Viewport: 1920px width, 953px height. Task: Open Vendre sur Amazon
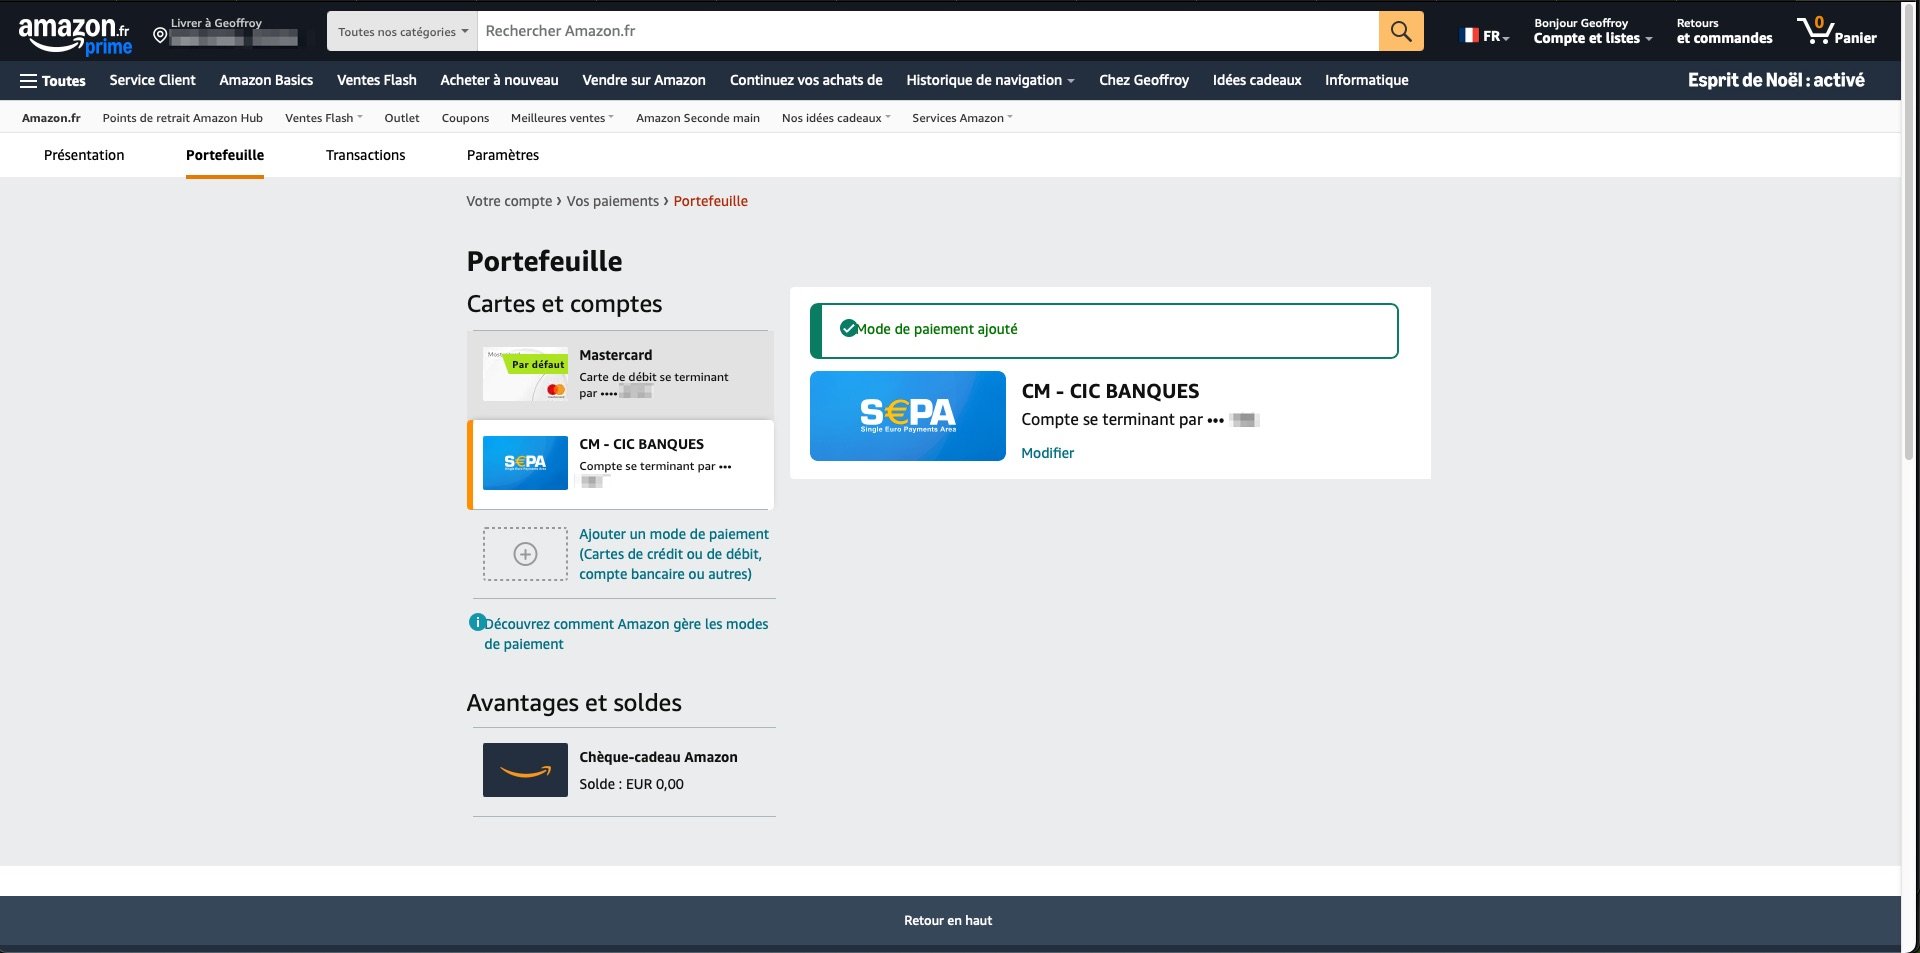[644, 80]
